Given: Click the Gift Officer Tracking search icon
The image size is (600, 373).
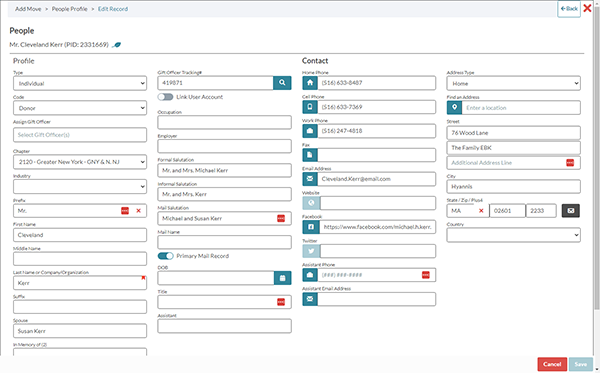Looking at the screenshot, I should 282,83.
